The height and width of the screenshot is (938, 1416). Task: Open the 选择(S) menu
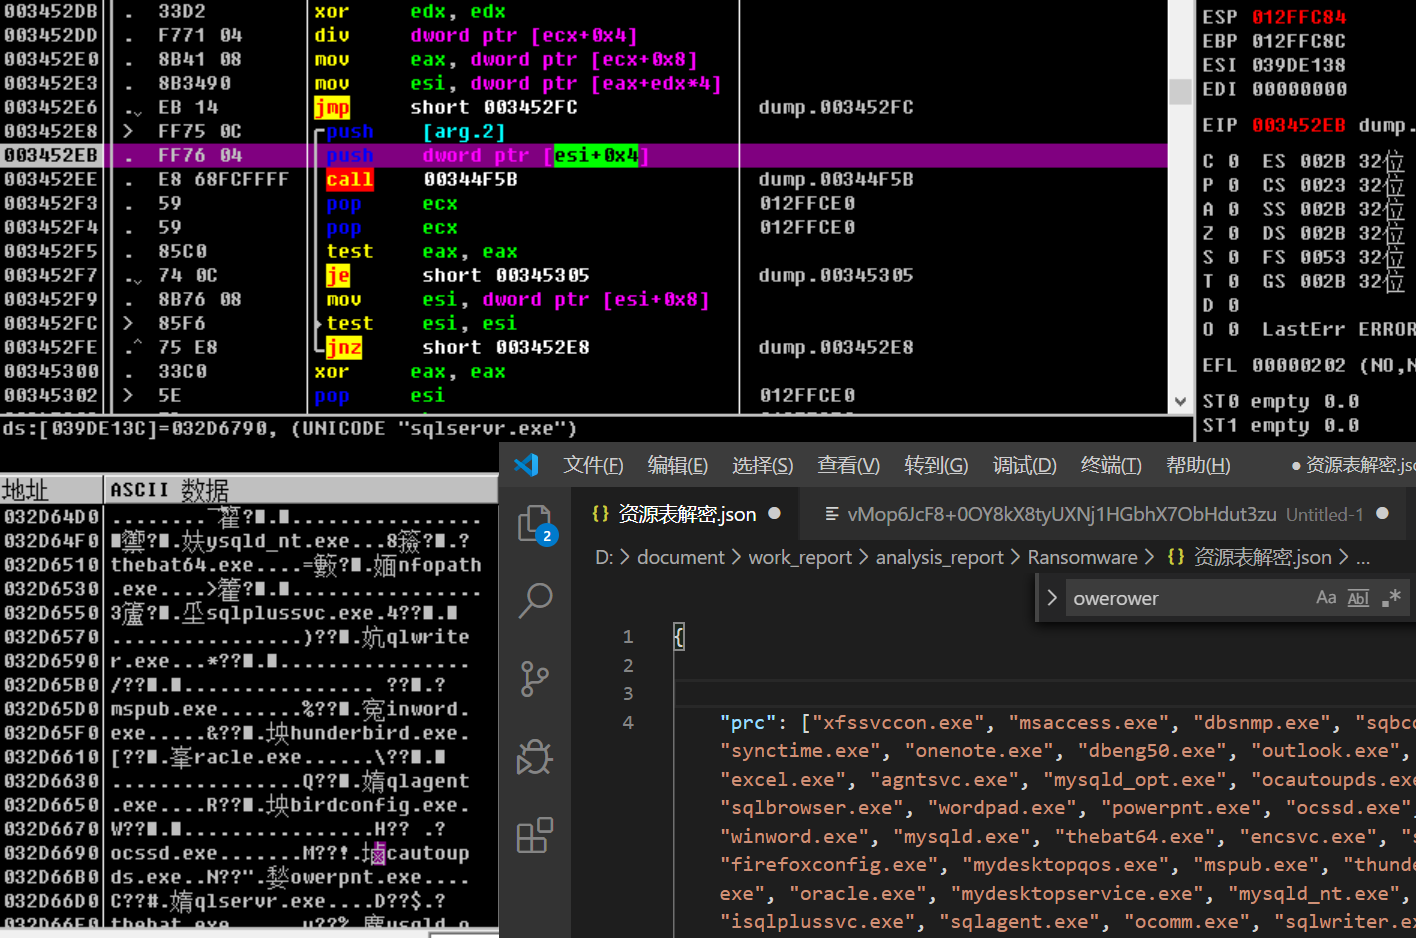pyautogui.click(x=763, y=465)
